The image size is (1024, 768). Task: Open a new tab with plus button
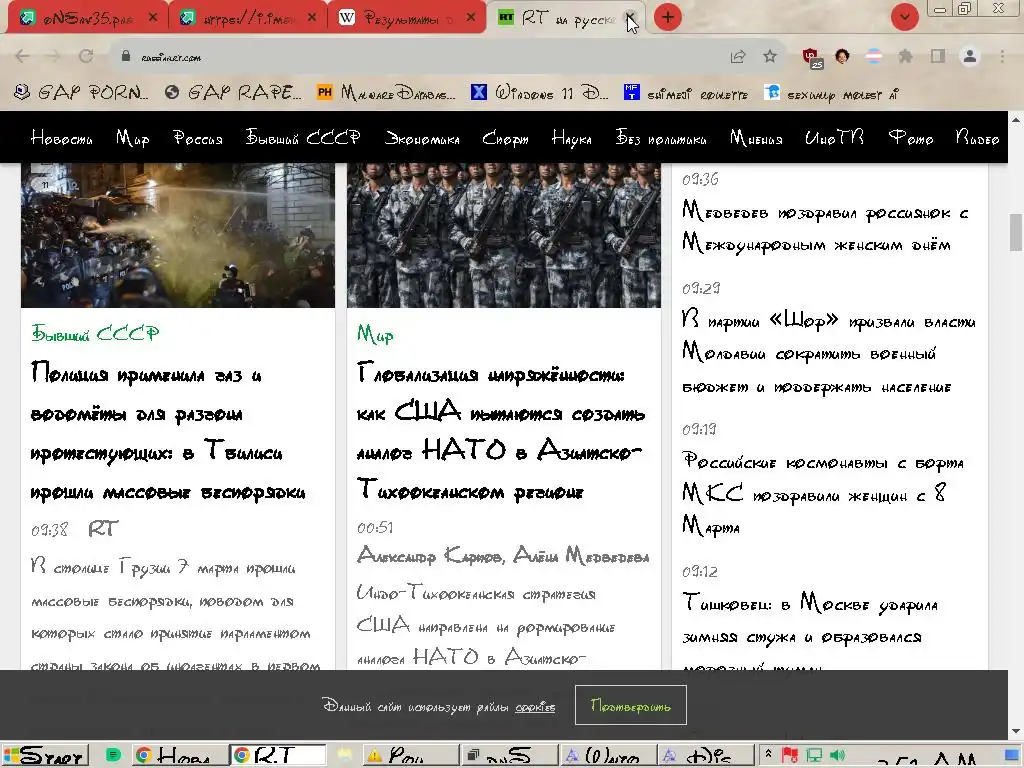pyautogui.click(x=667, y=18)
